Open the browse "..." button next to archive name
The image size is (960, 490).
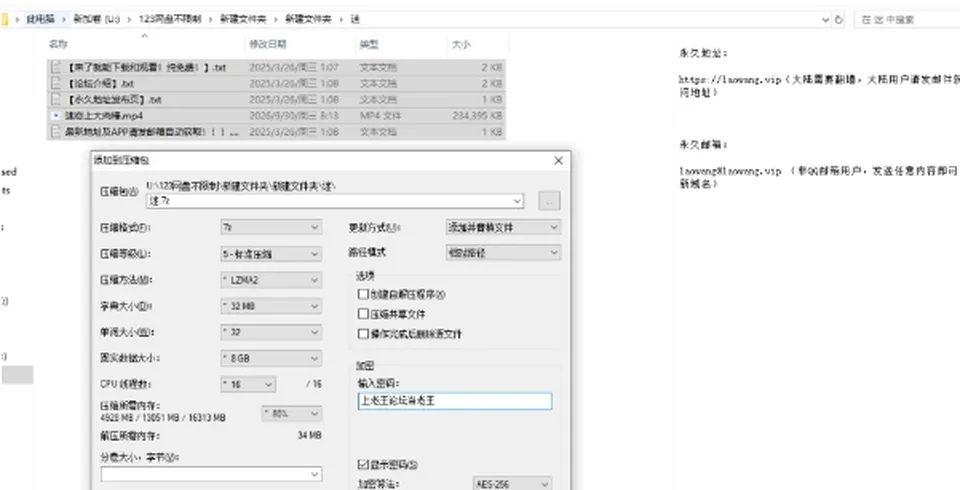(549, 201)
